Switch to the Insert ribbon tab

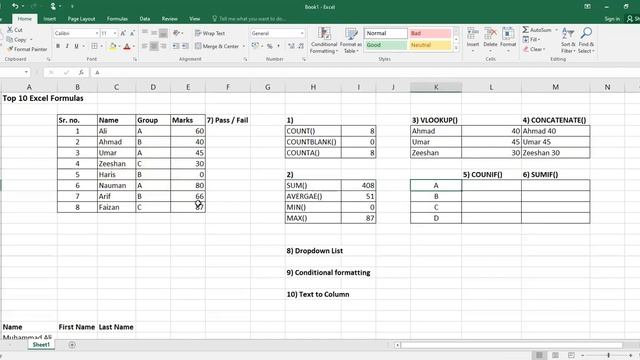tap(49, 19)
